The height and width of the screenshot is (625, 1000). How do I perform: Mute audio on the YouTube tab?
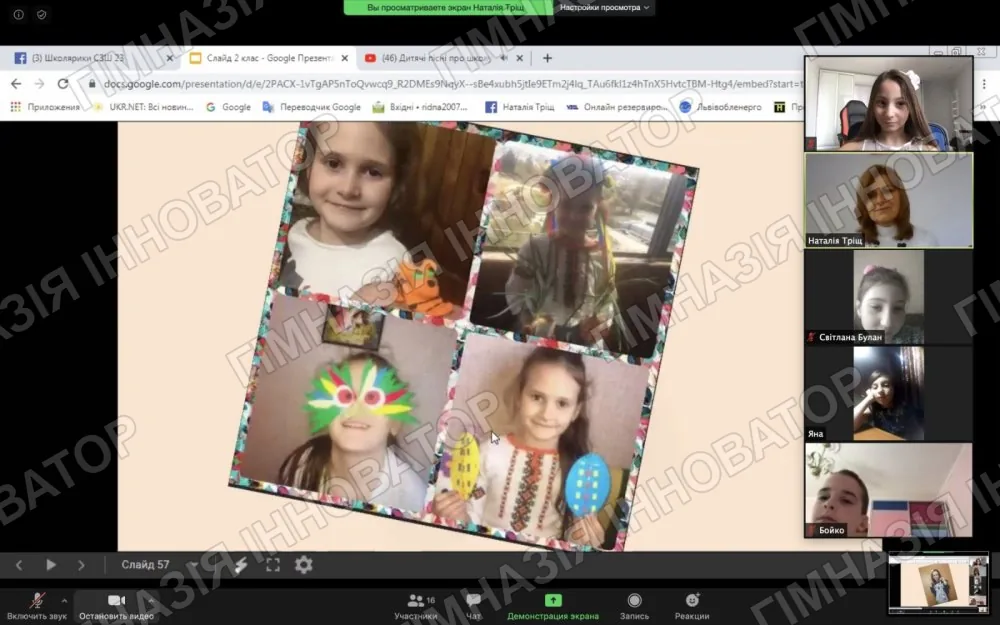(x=504, y=58)
